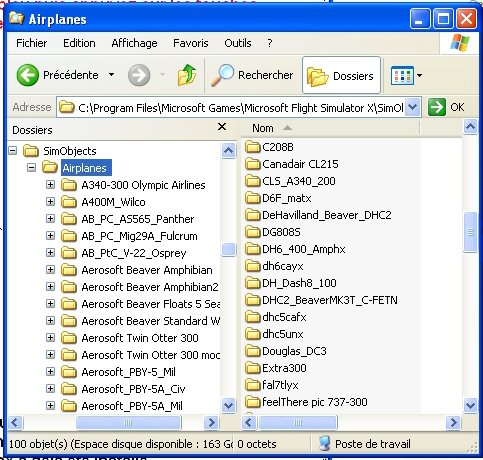Open the Favoris menu
Screen dimensions: 483x460
(191, 43)
